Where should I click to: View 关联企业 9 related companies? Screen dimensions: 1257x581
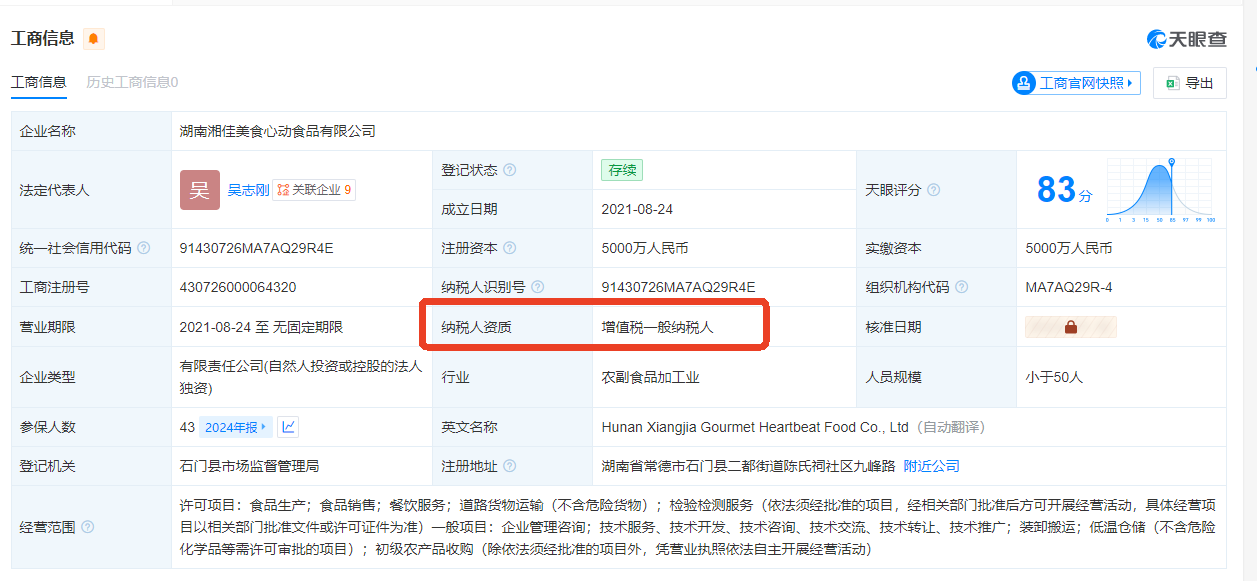point(314,189)
